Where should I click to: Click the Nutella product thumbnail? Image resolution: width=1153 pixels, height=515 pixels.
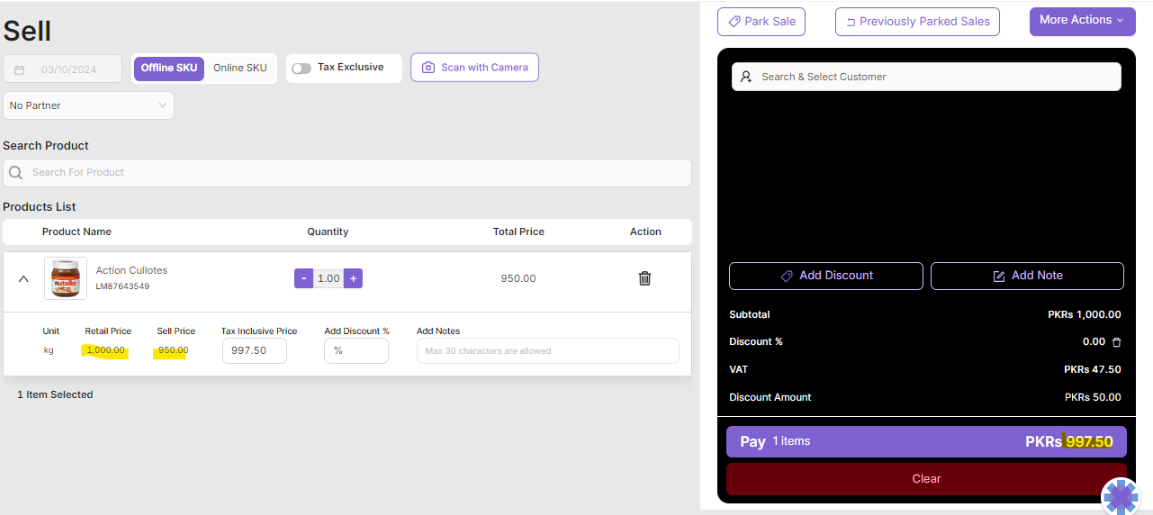coord(65,278)
